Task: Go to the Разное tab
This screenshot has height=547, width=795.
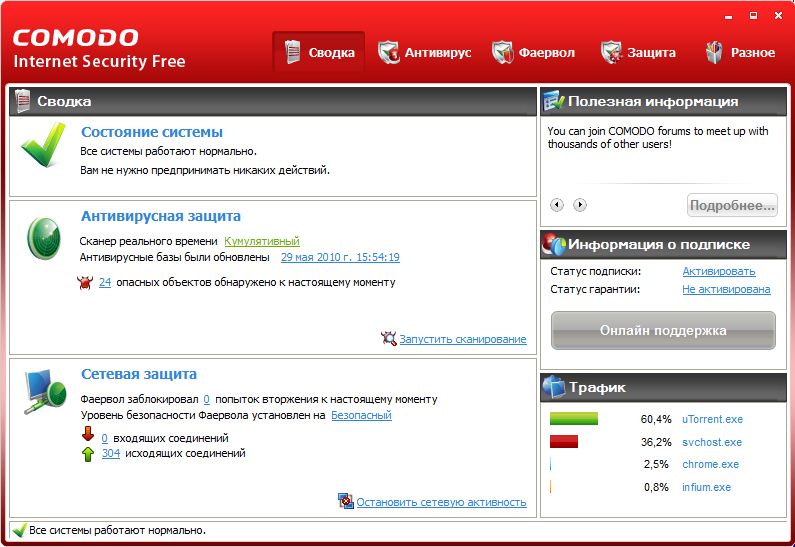Action: click(x=740, y=53)
